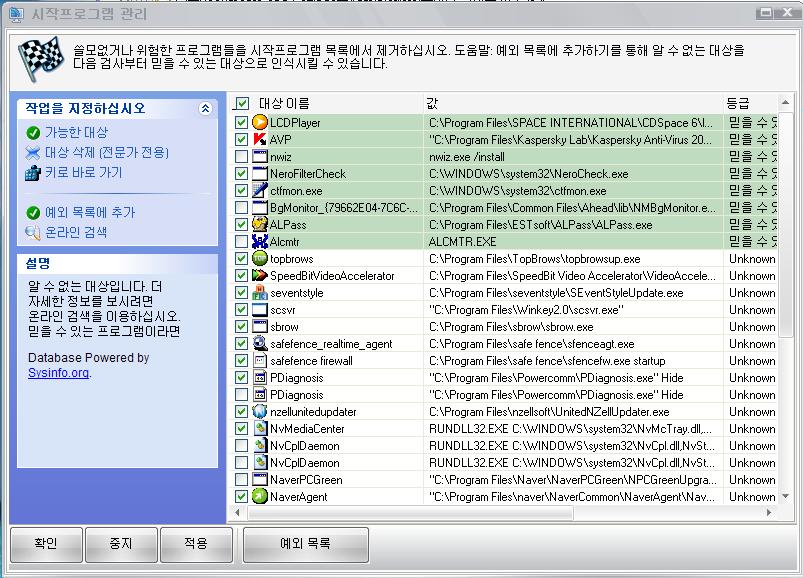This screenshot has height=578, width=803.
Task: Click the BgMonitor entry icon
Action: click(x=260, y=207)
